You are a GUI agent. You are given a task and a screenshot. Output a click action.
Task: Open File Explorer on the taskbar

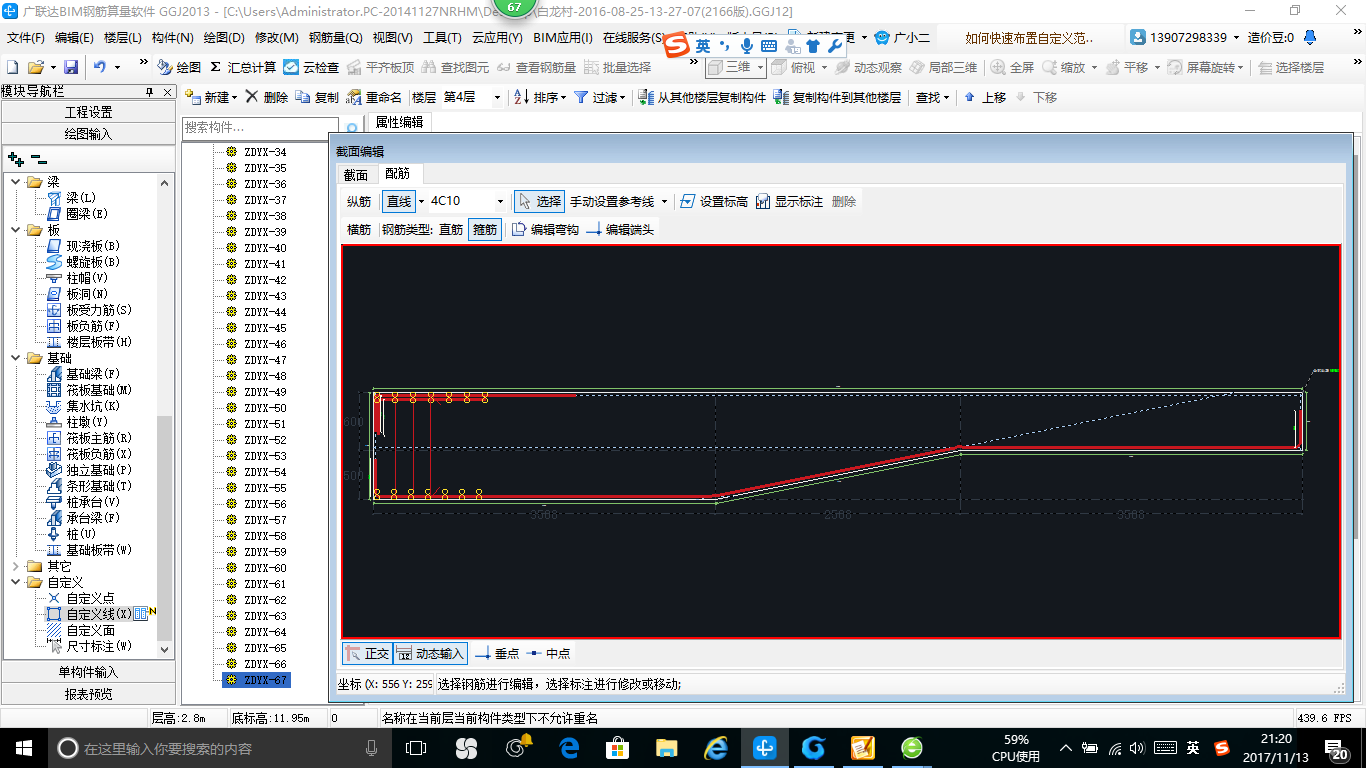(666, 747)
